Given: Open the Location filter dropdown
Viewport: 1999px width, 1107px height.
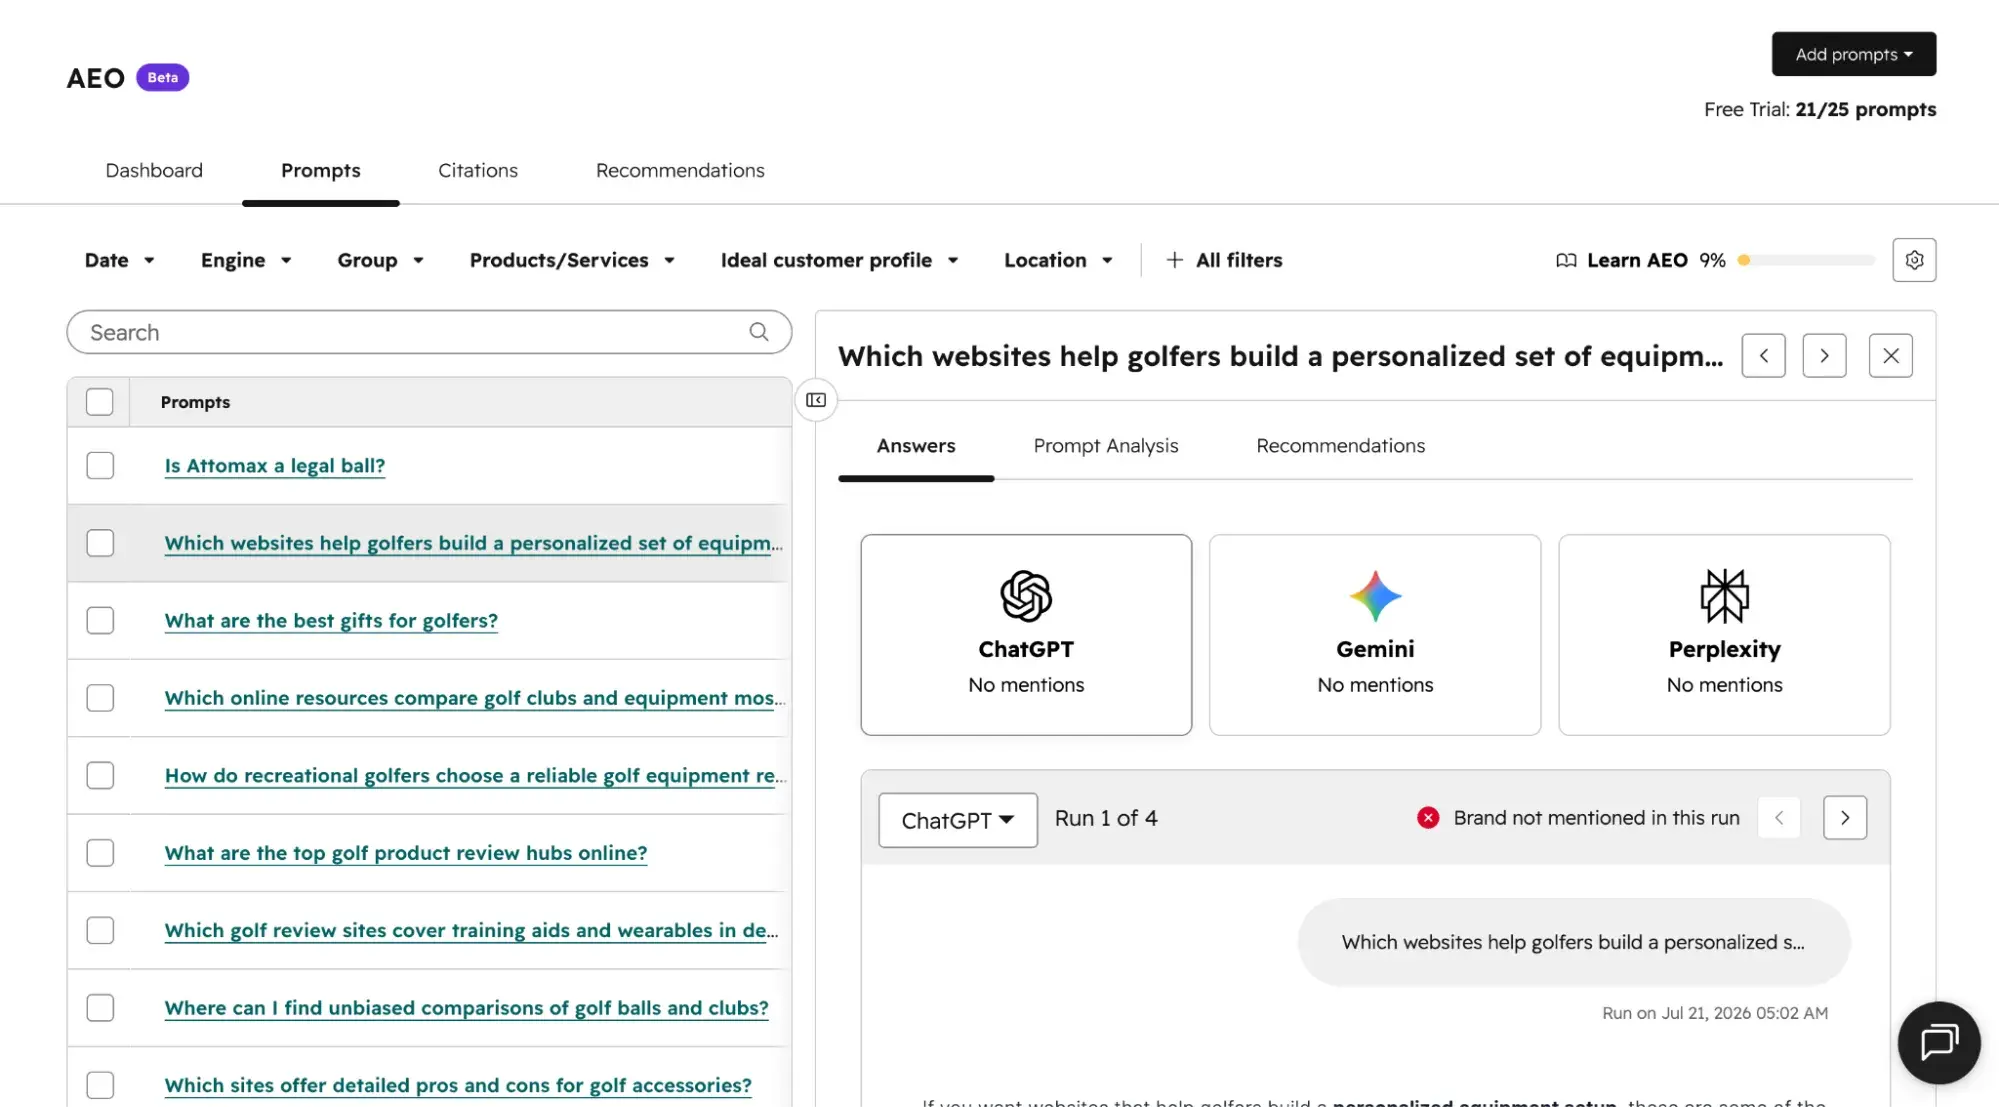Looking at the screenshot, I should click(1058, 260).
